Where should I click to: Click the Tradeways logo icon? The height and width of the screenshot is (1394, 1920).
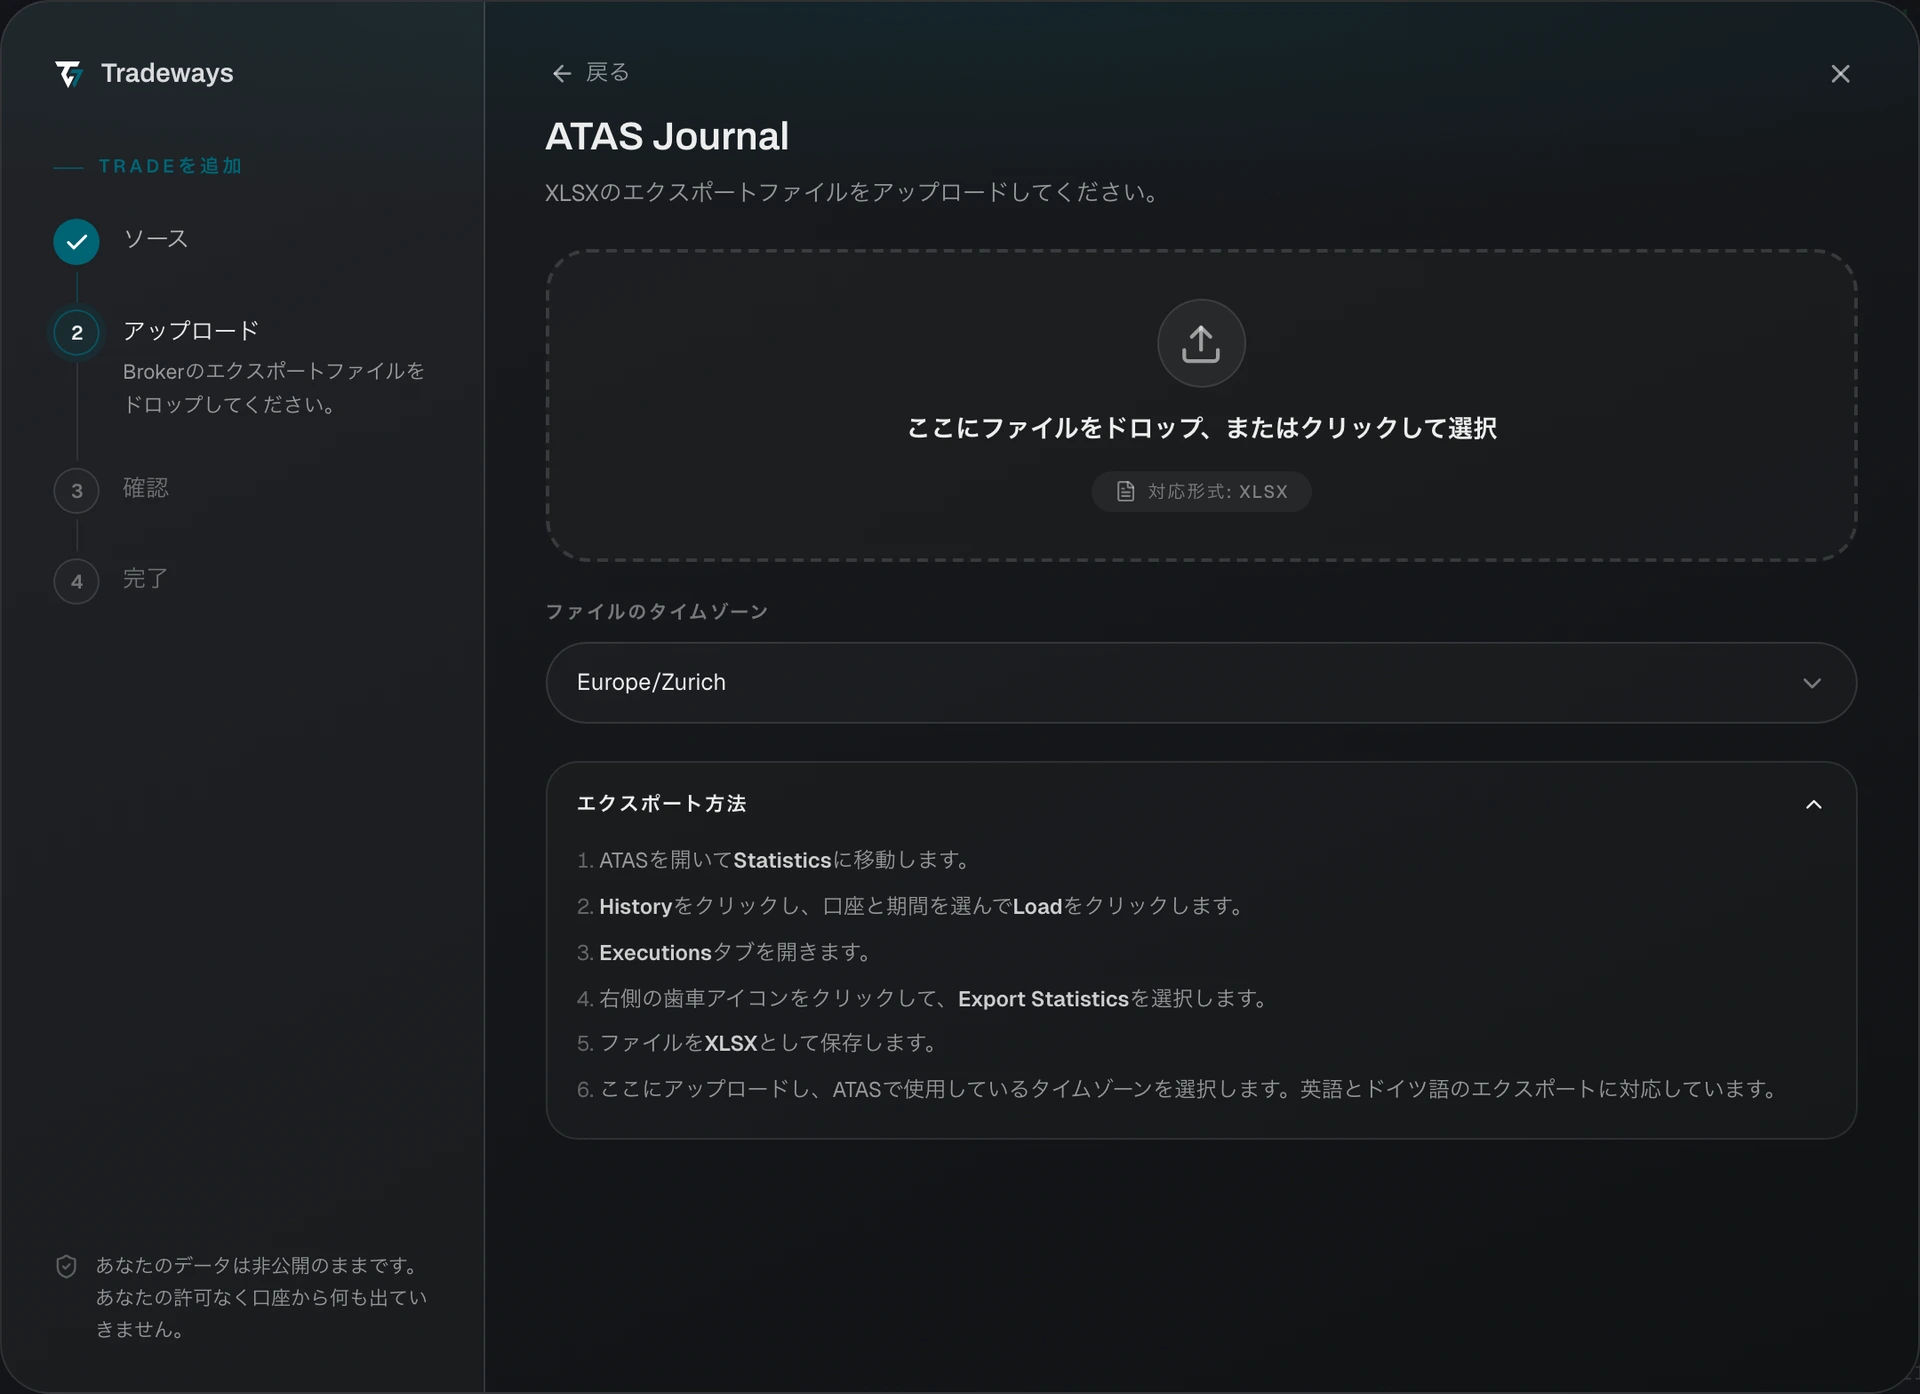pyautogui.click(x=68, y=74)
